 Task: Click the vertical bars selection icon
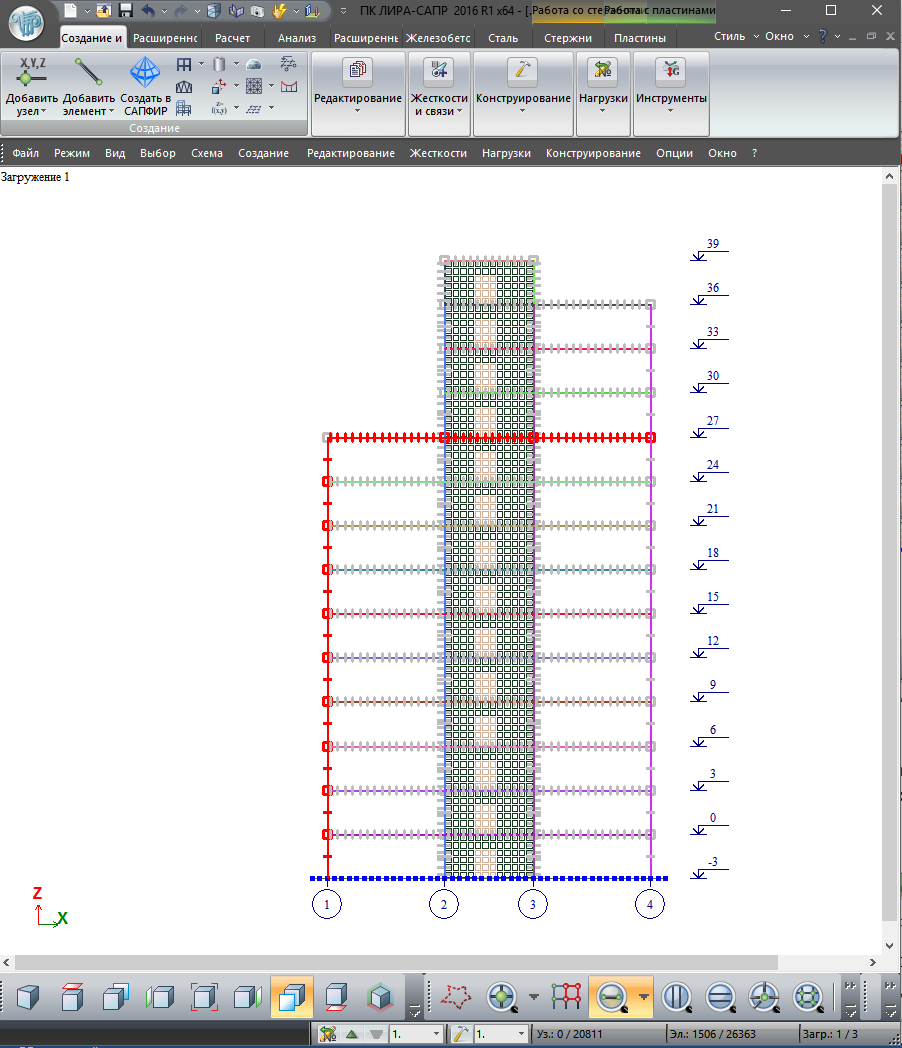tap(678, 997)
